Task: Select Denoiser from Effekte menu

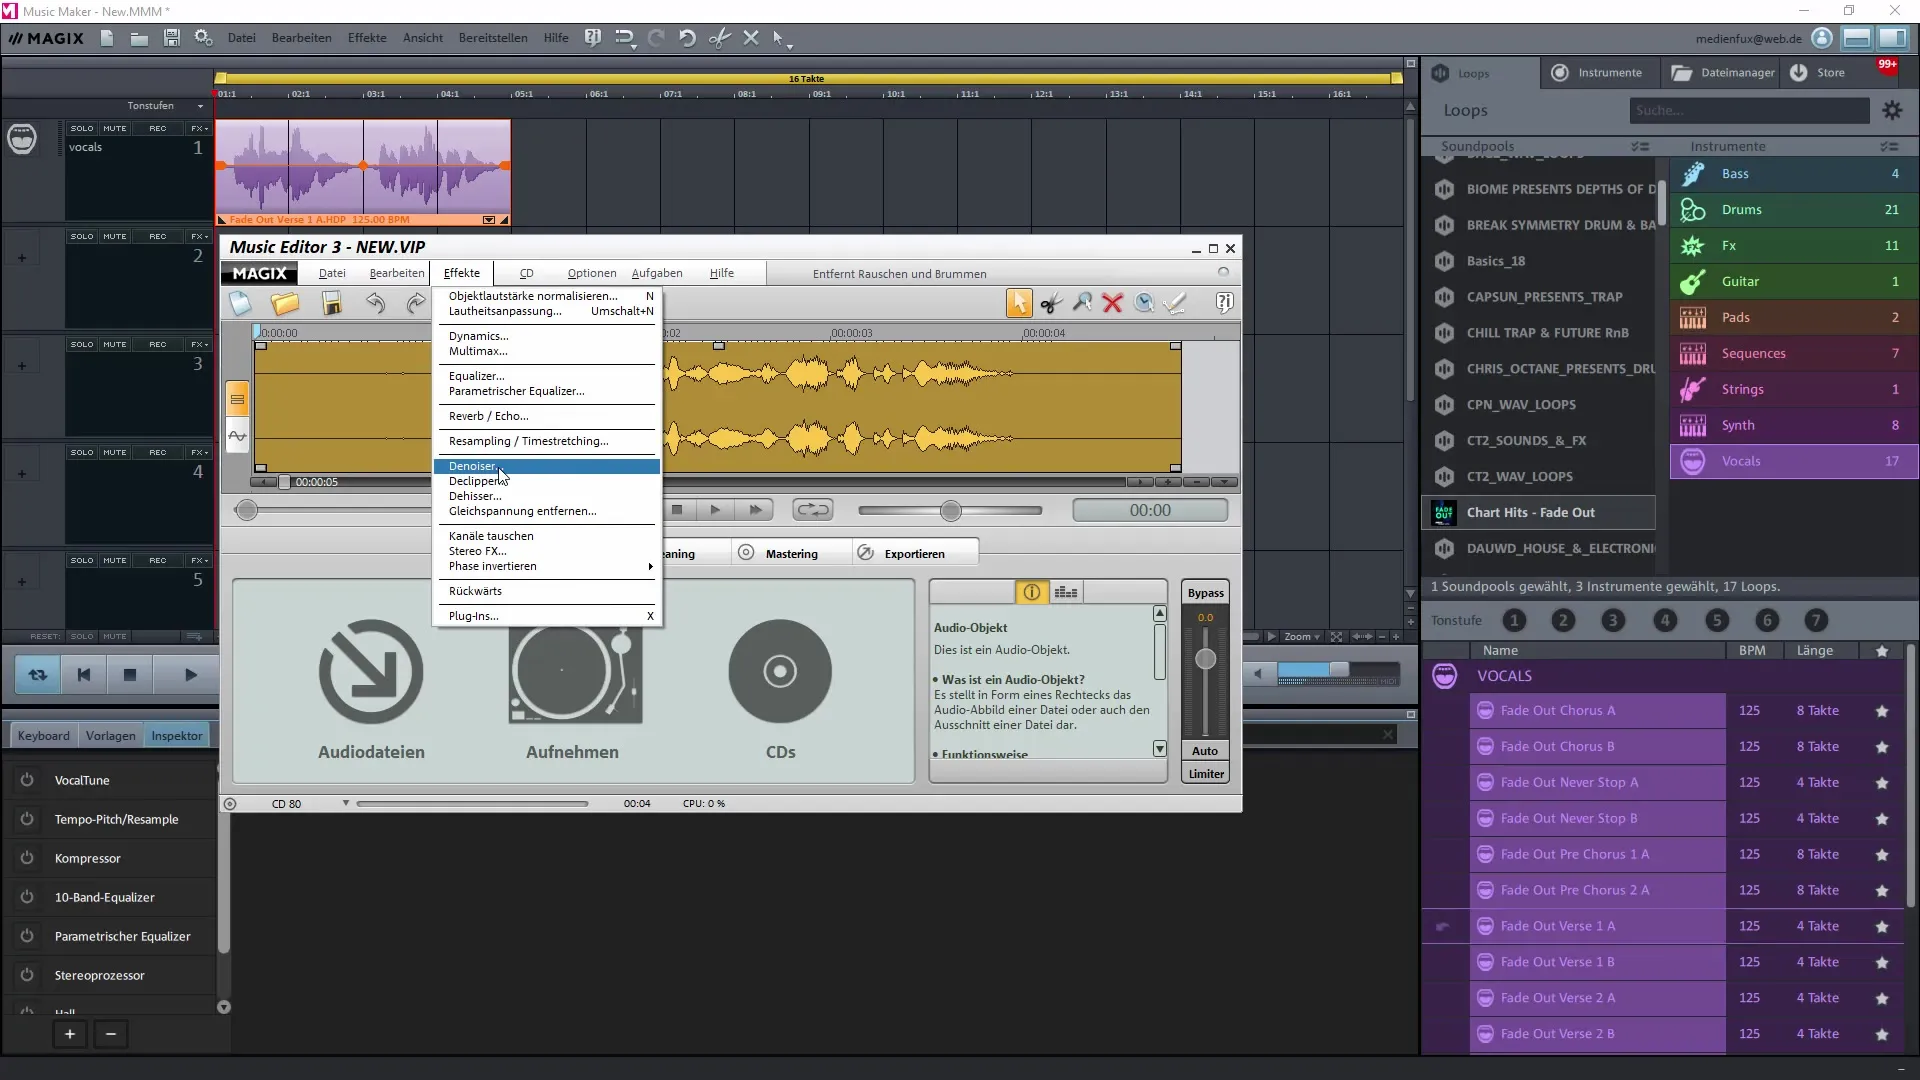Action: coord(546,466)
